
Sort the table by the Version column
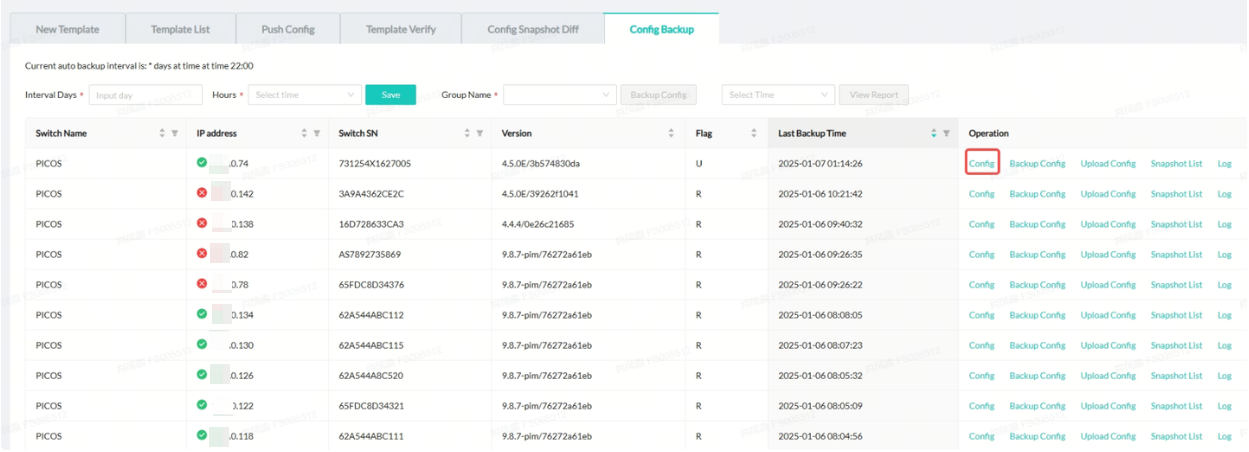coord(671,133)
